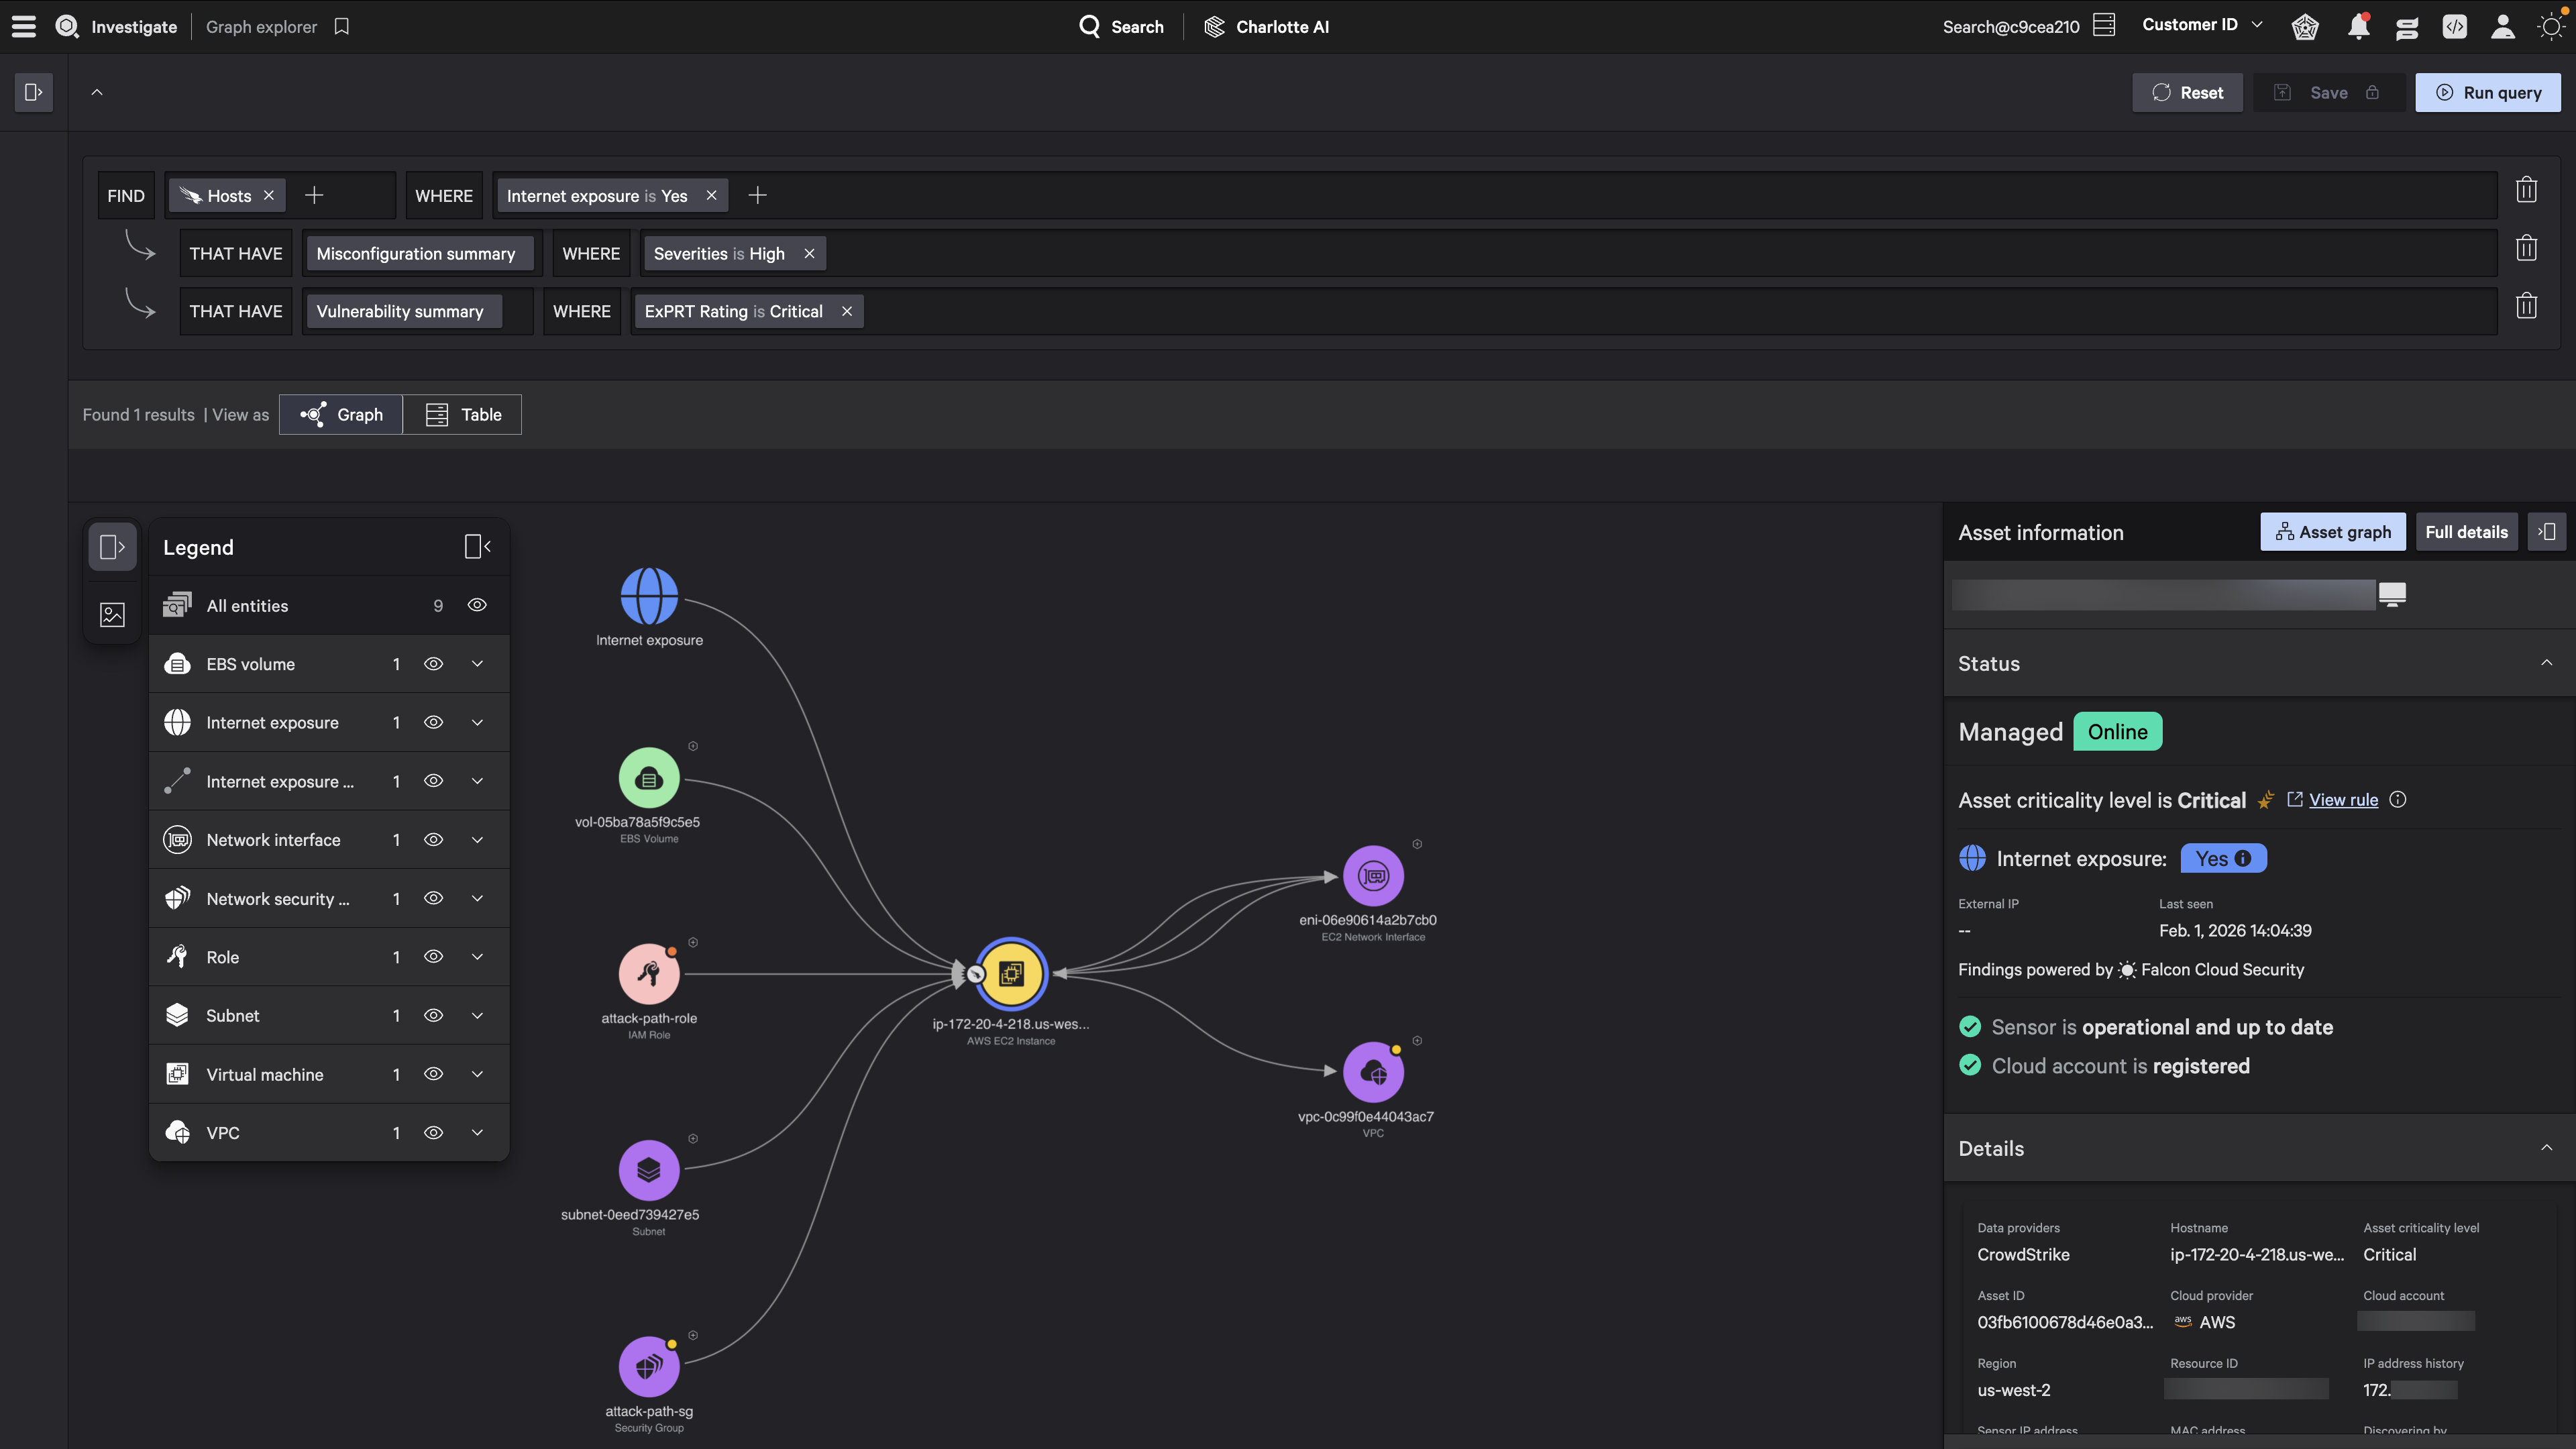The width and height of the screenshot is (2576, 1449).
Task: Expand the Role legend entry
Action: click(477, 957)
